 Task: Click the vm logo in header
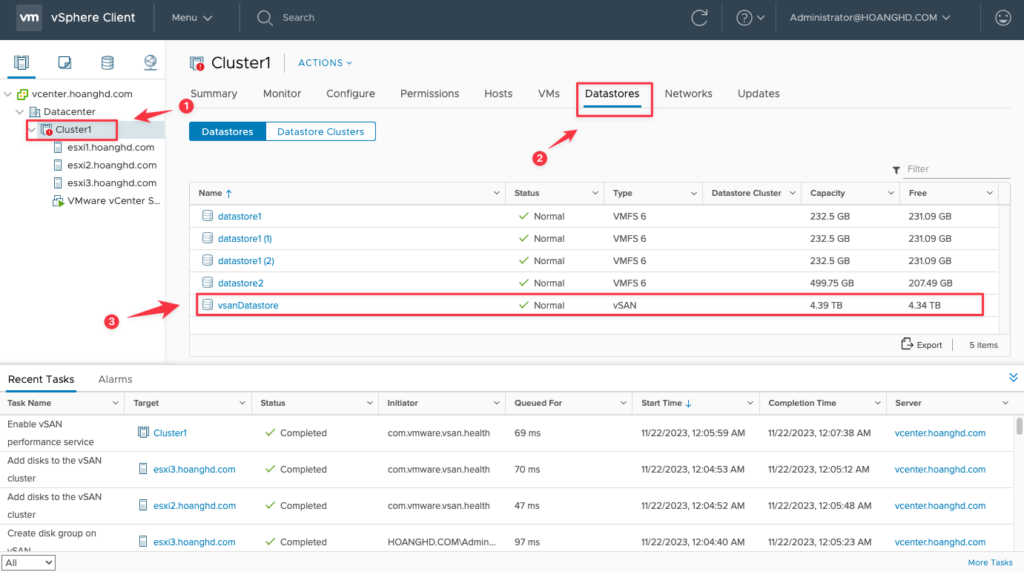click(29, 18)
